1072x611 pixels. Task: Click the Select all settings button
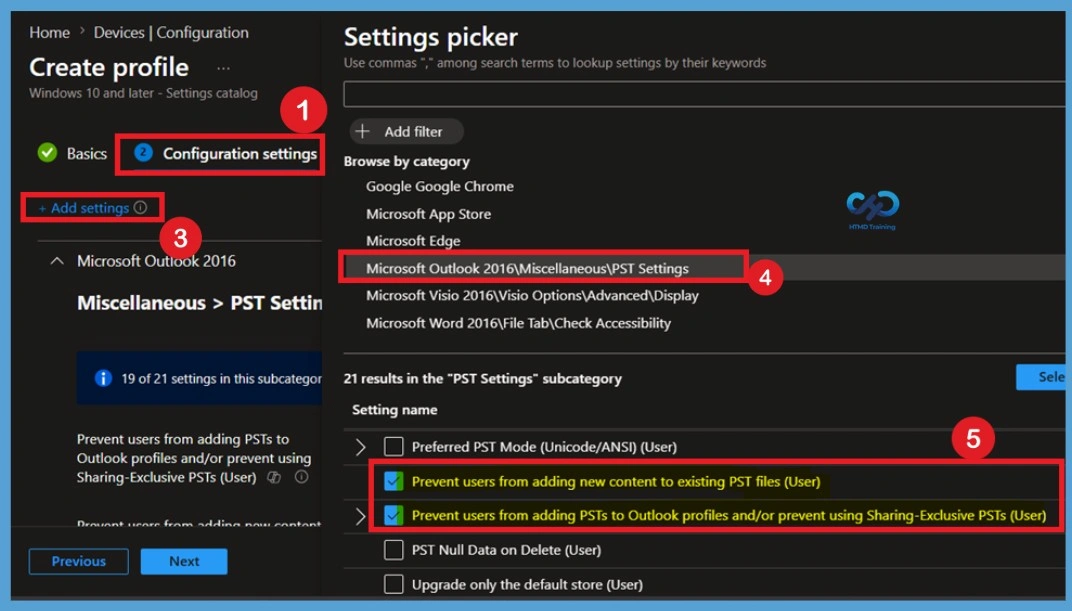[1041, 377]
